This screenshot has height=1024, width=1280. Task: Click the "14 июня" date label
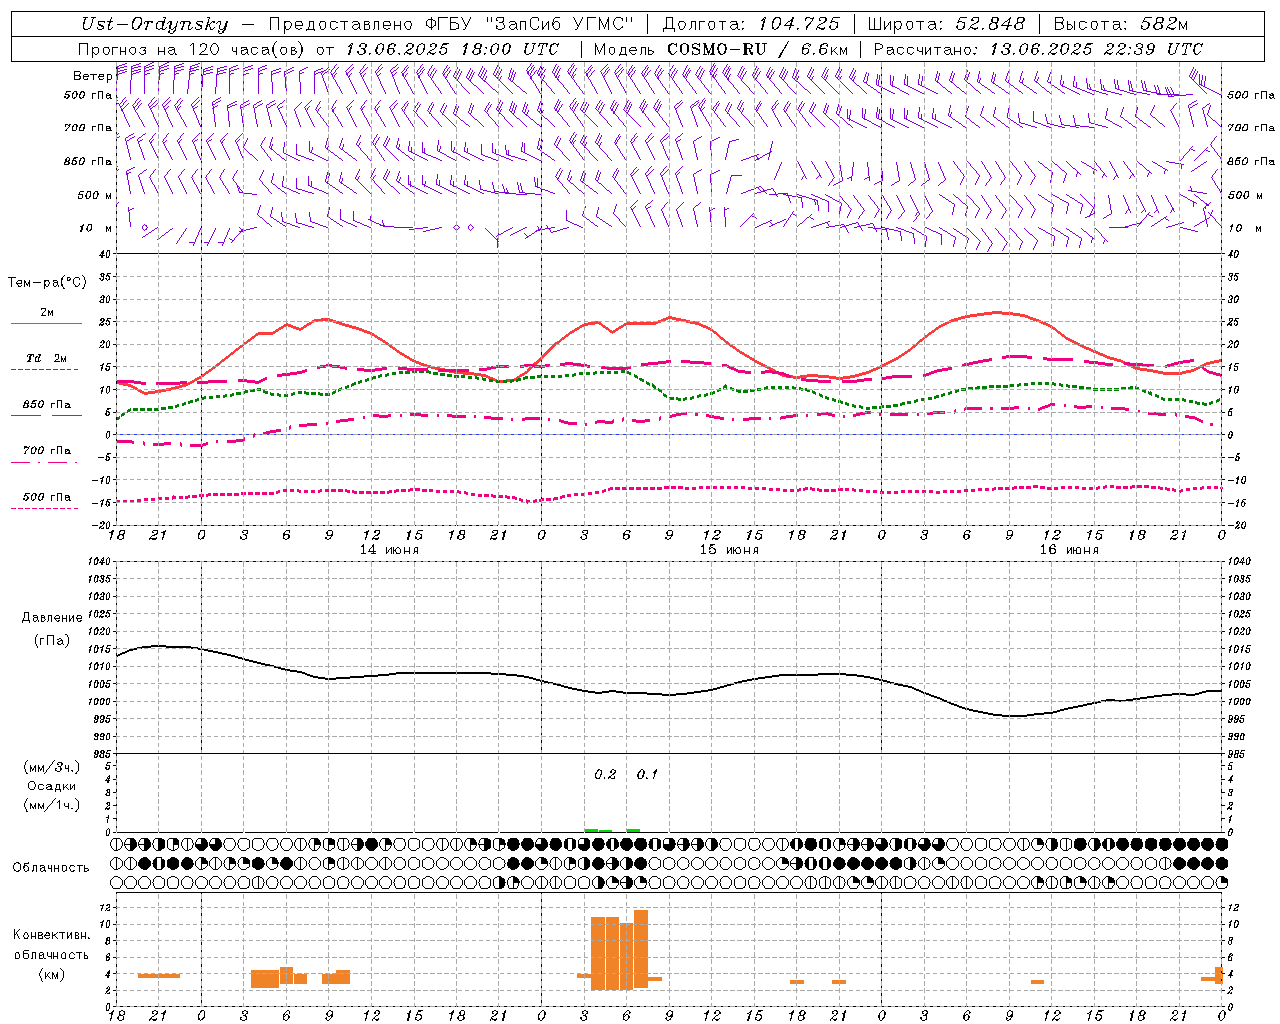click(389, 550)
